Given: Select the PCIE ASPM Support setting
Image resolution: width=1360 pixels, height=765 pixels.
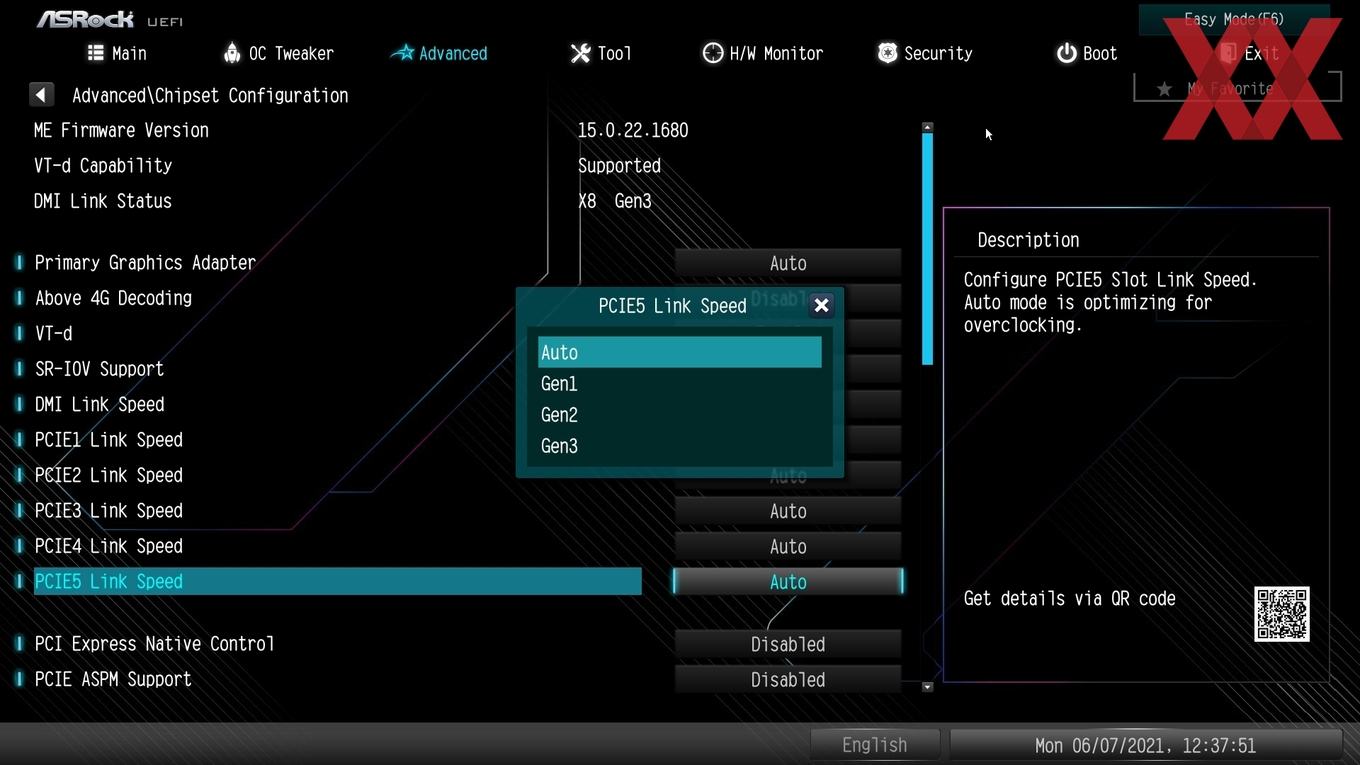Looking at the screenshot, I should coord(113,679).
